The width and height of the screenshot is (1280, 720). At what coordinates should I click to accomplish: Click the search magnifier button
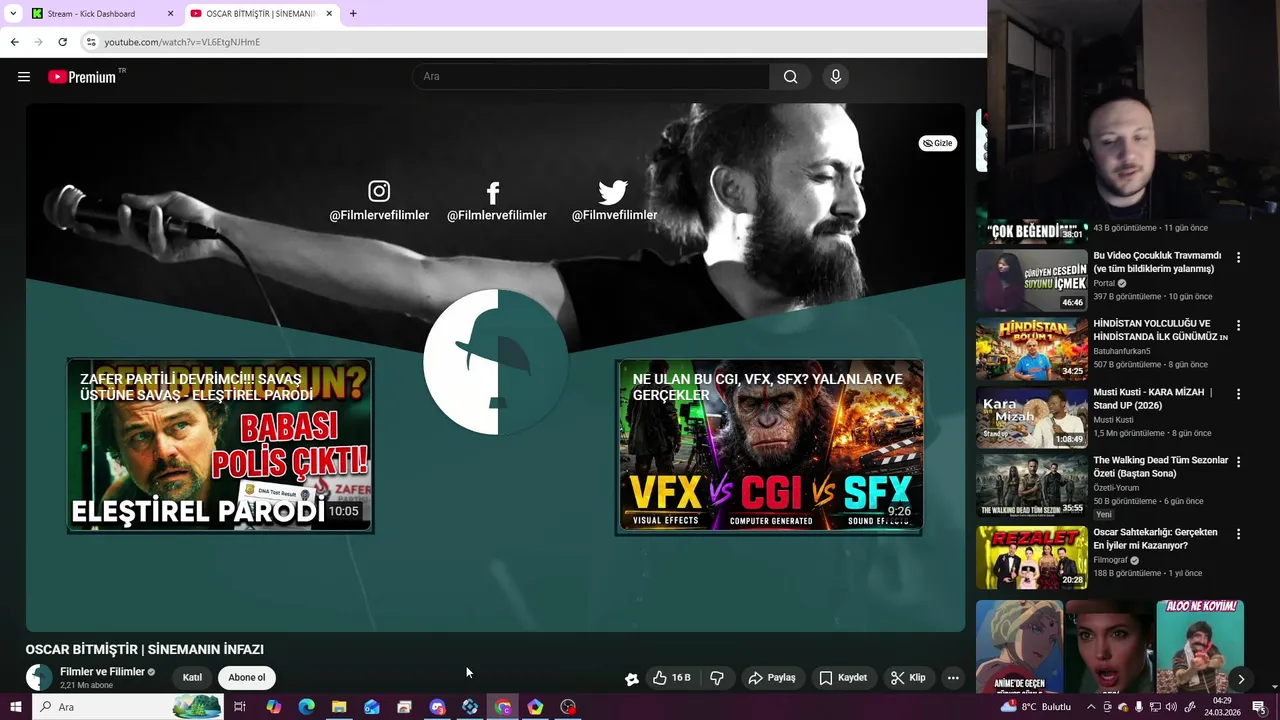[x=790, y=77]
